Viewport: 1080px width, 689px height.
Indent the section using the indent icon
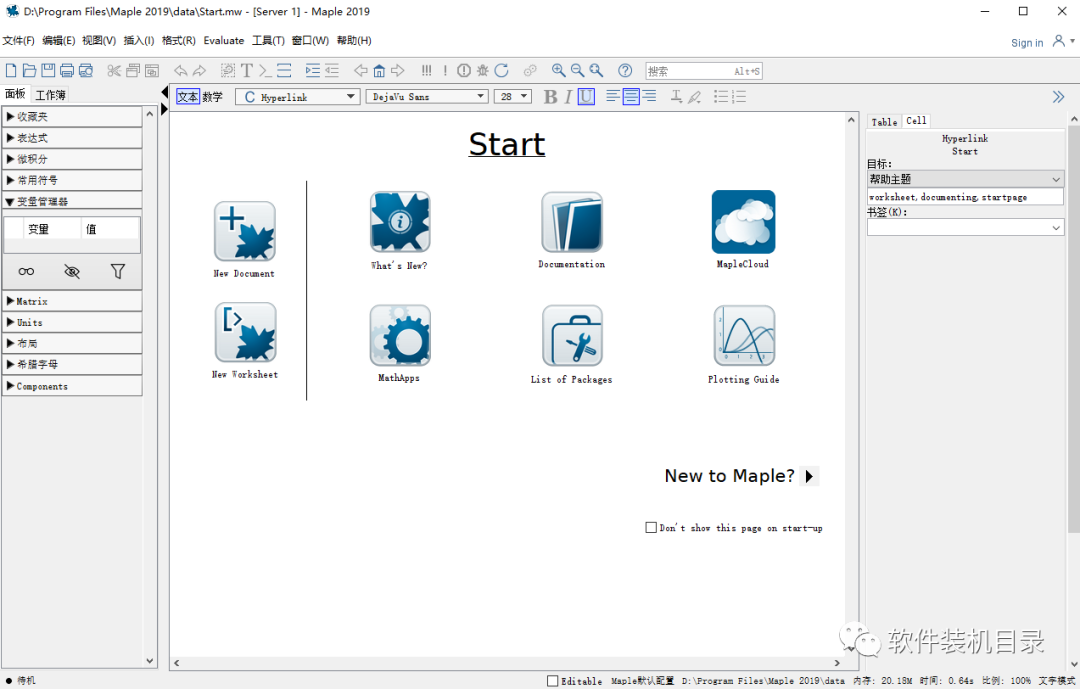pos(313,70)
